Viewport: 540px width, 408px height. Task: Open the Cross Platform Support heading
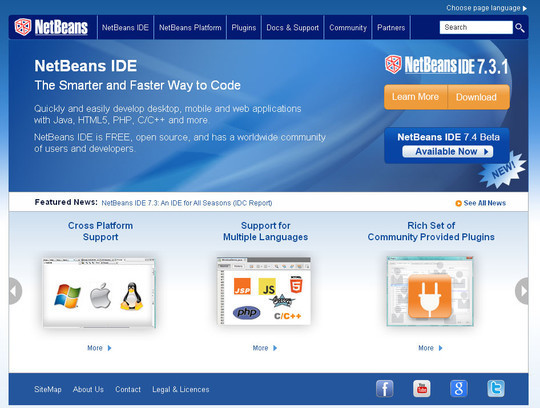[x=100, y=231]
